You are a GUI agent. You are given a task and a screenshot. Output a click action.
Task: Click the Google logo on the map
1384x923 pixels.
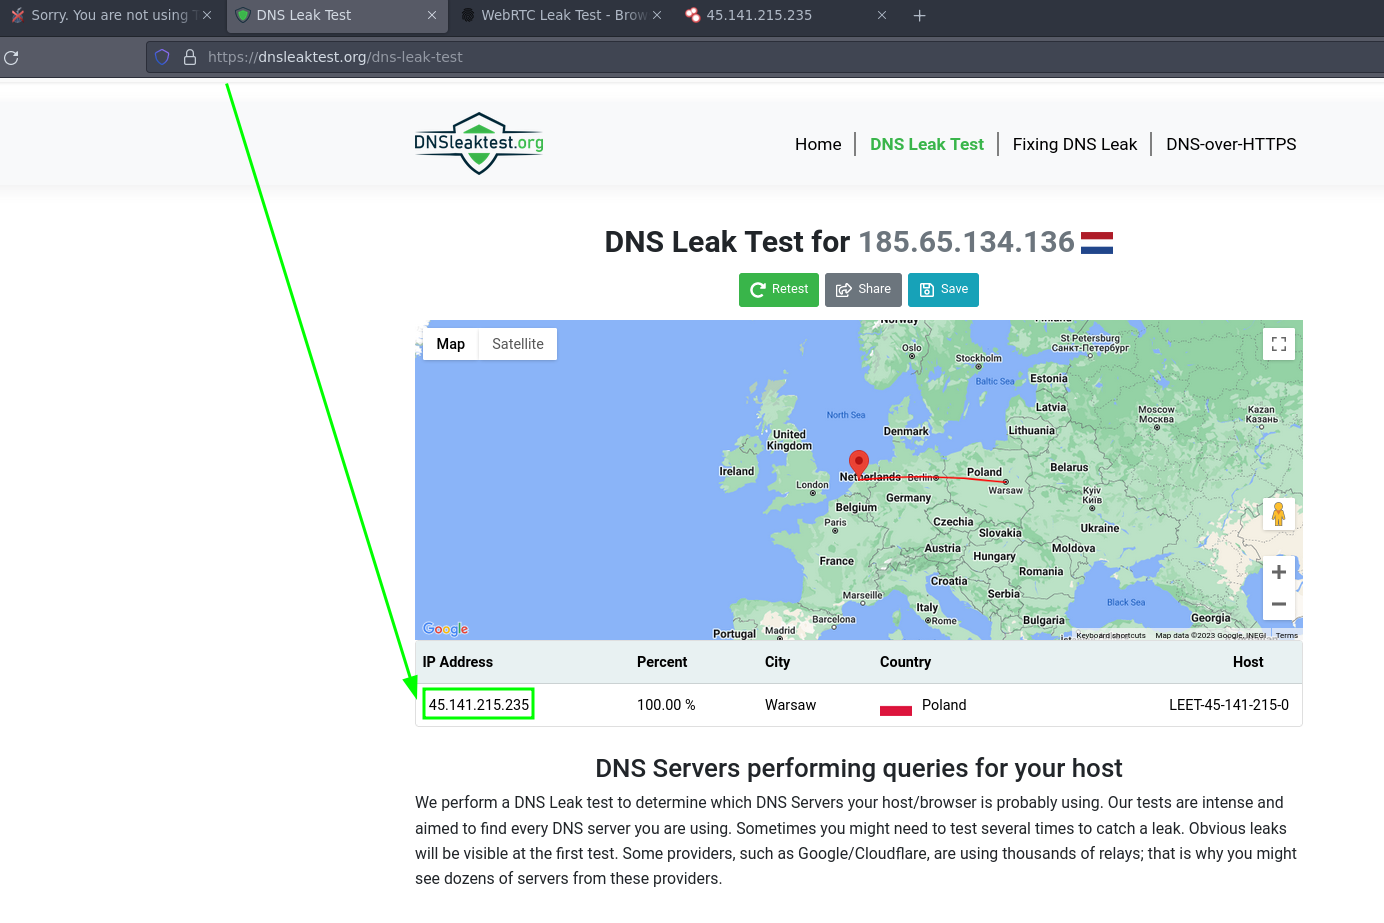tap(446, 629)
